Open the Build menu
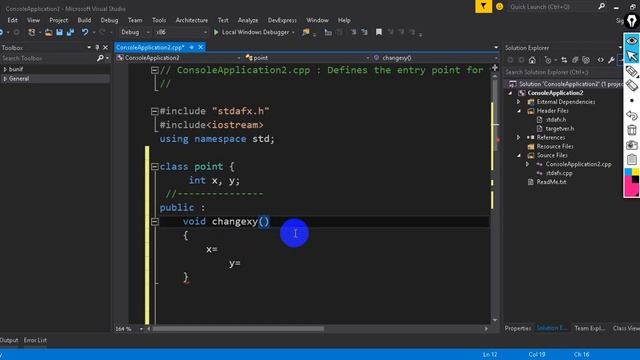This screenshot has width=640, height=360. point(84,20)
